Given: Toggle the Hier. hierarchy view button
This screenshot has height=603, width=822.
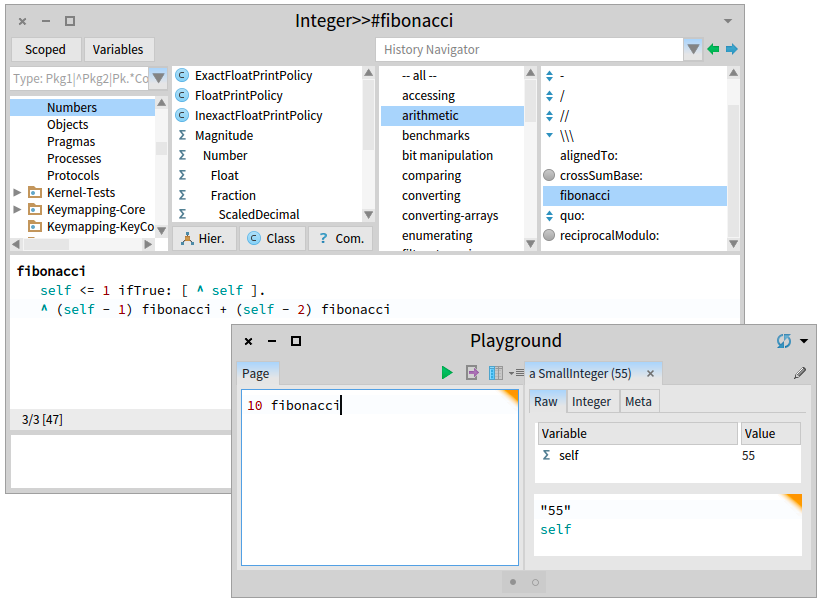Looking at the screenshot, I should click(x=204, y=238).
